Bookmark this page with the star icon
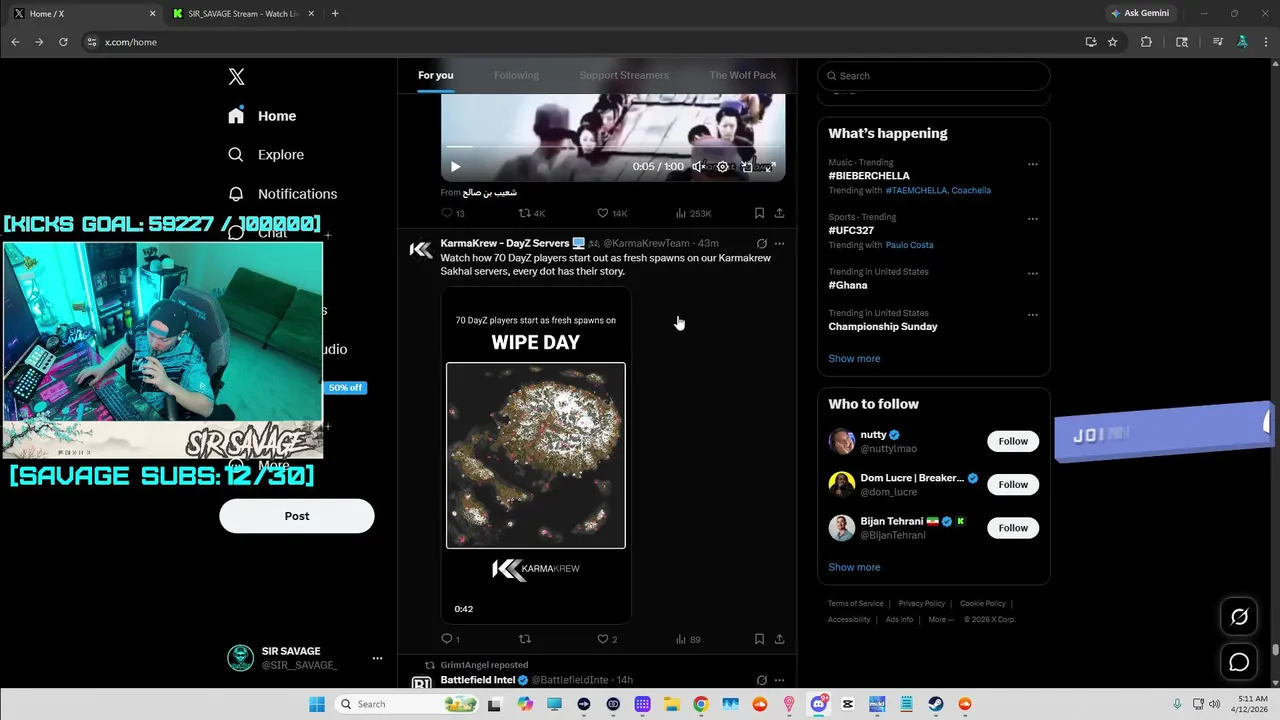This screenshot has width=1280, height=720. 1112,42
